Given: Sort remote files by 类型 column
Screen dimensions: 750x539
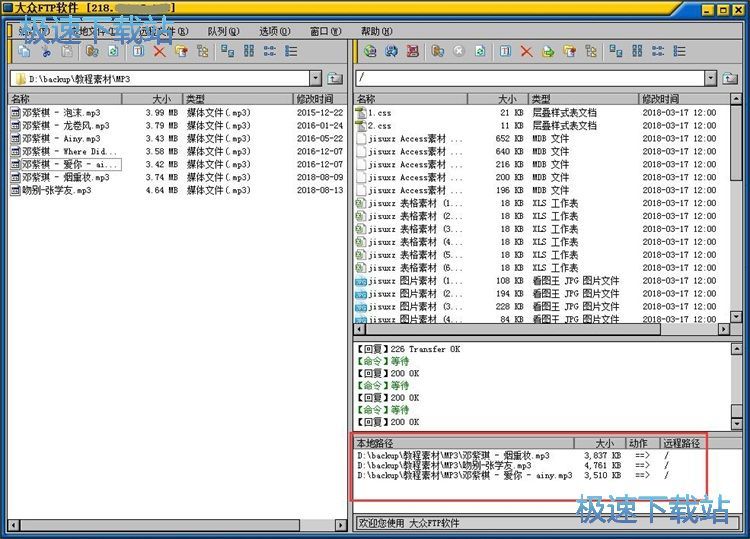Looking at the screenshot, I should pyautogui.click(x=584, y=99).
